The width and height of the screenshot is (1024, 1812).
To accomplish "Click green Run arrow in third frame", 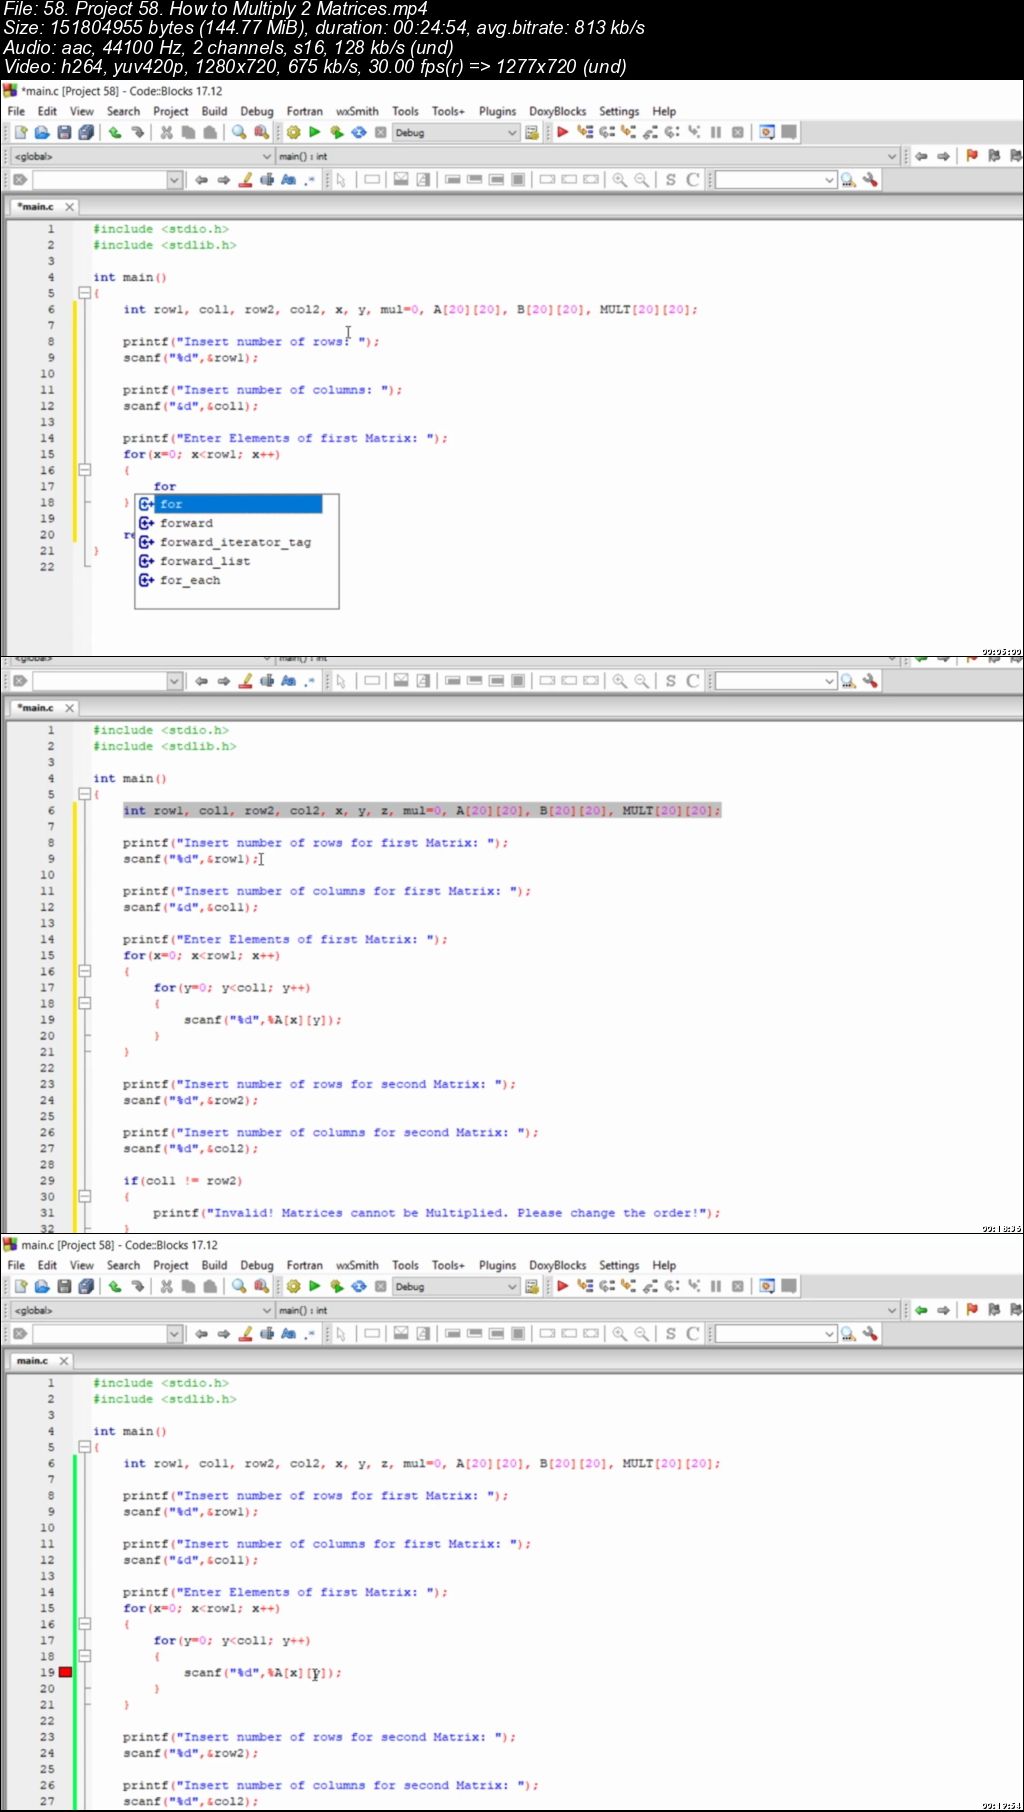I will [315, 1286].
